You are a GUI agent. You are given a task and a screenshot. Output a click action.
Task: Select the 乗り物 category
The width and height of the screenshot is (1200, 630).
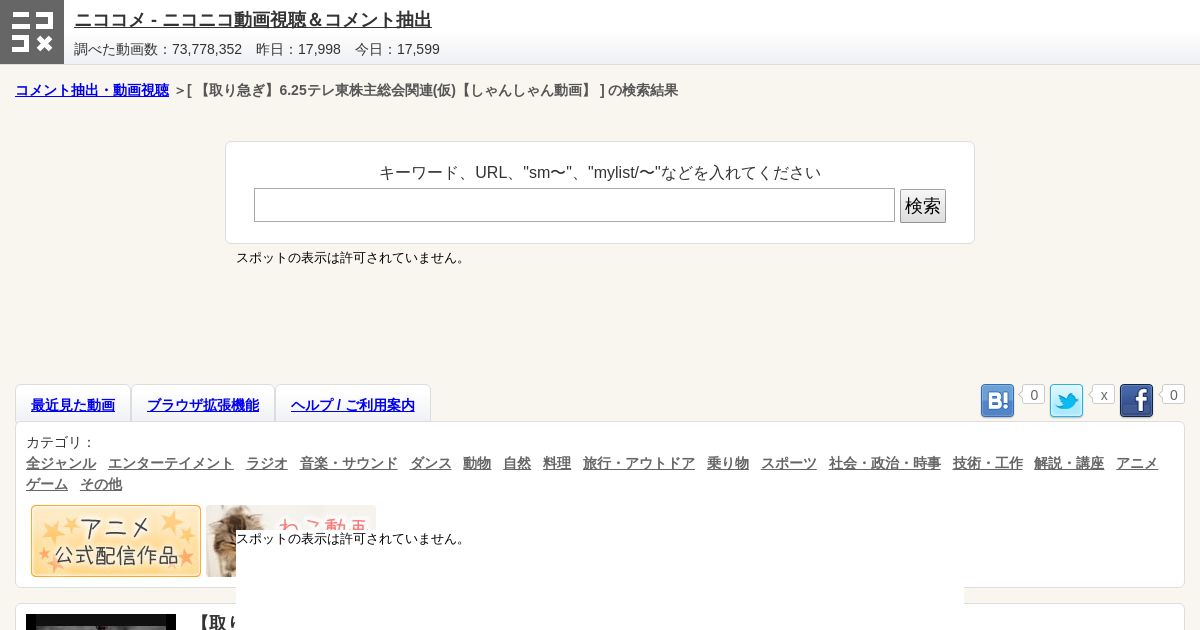tap(728, 463)
